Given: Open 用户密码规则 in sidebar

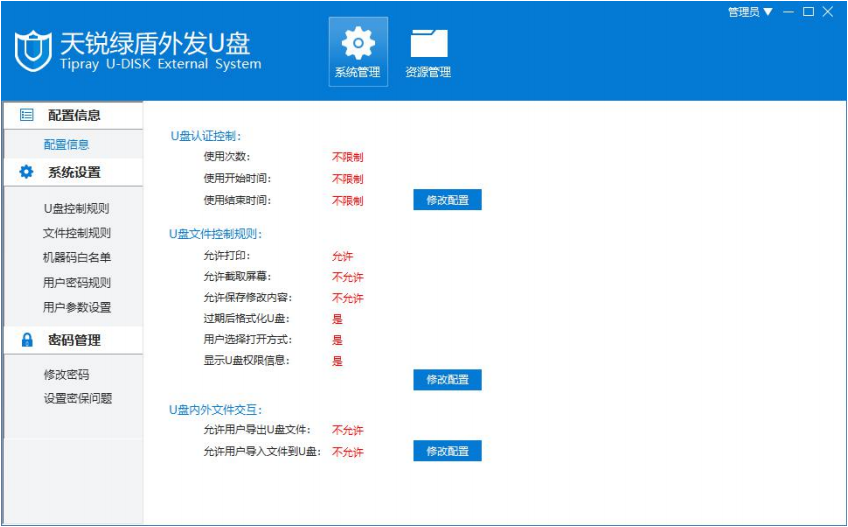Looking at the screenshot, I should (x=77, y=282).
